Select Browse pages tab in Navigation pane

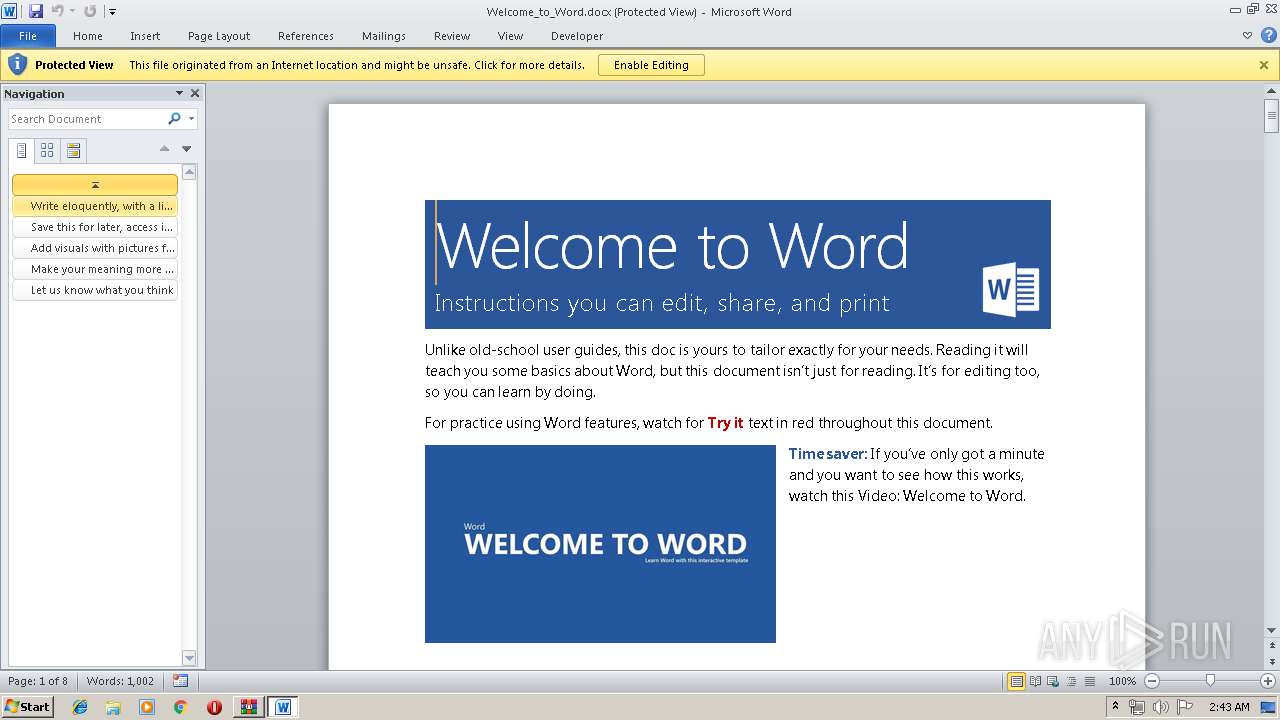click(47, 151)
